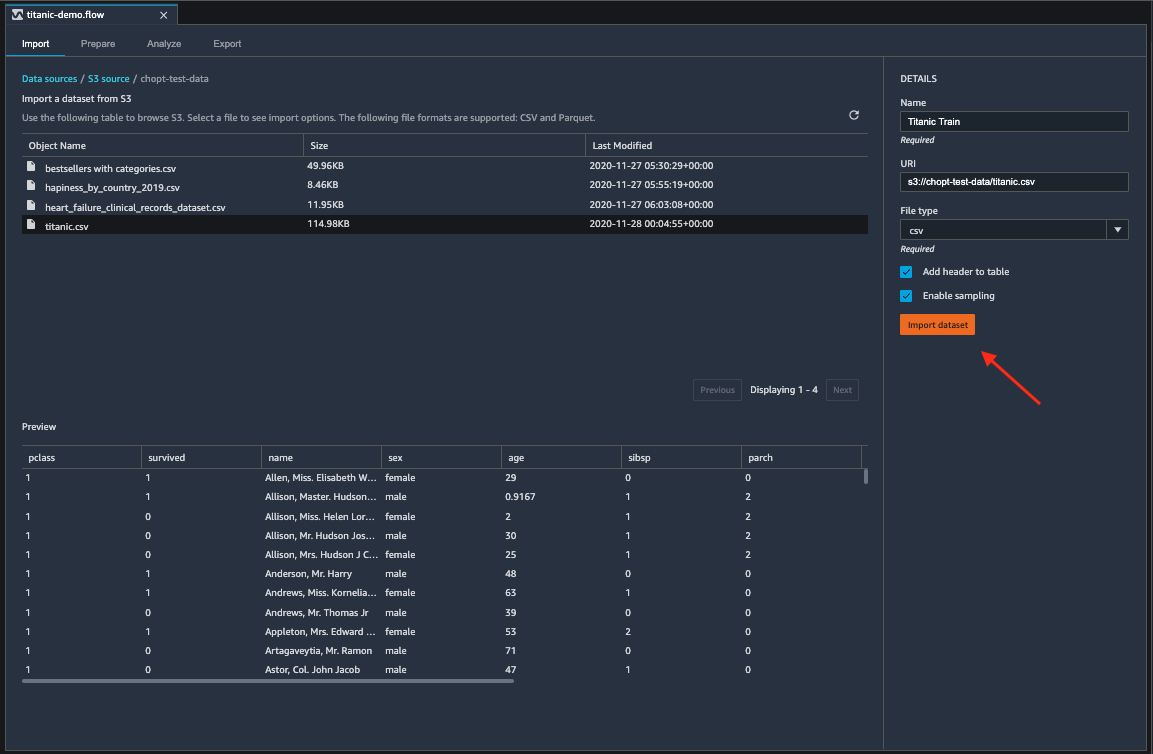Open the Analyze tab
This screenshot has width=1153, height=754.
[164, 44]
